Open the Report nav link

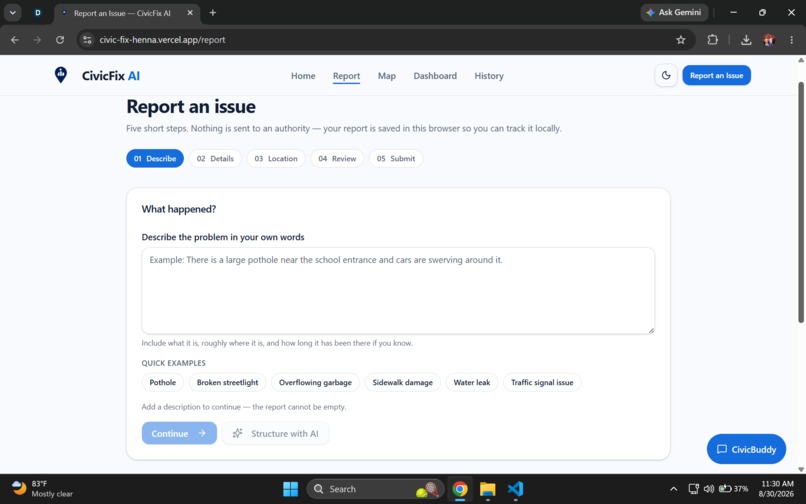(x=346, y=76)
